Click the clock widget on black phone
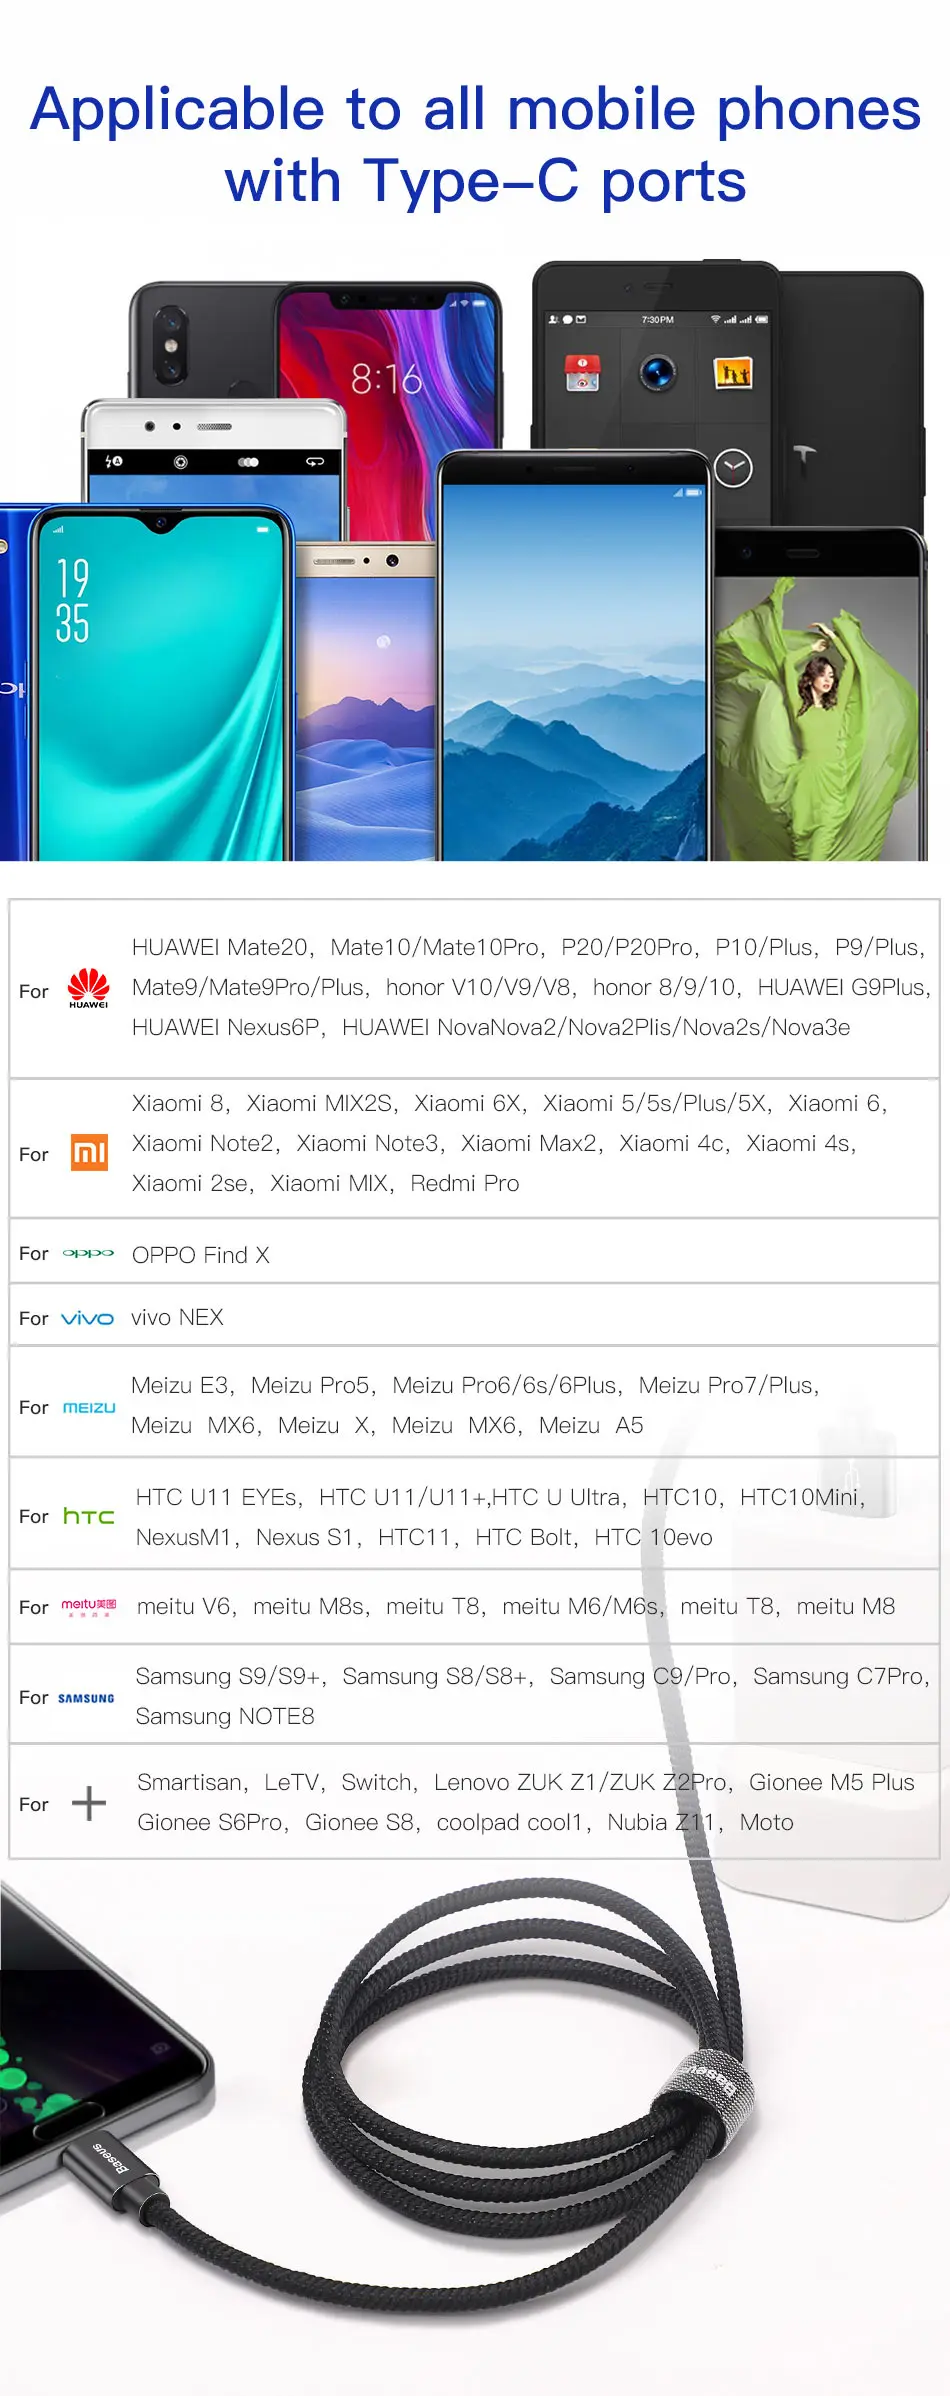The width and height of the screenshot is (950, 2396). coord(733,468)
